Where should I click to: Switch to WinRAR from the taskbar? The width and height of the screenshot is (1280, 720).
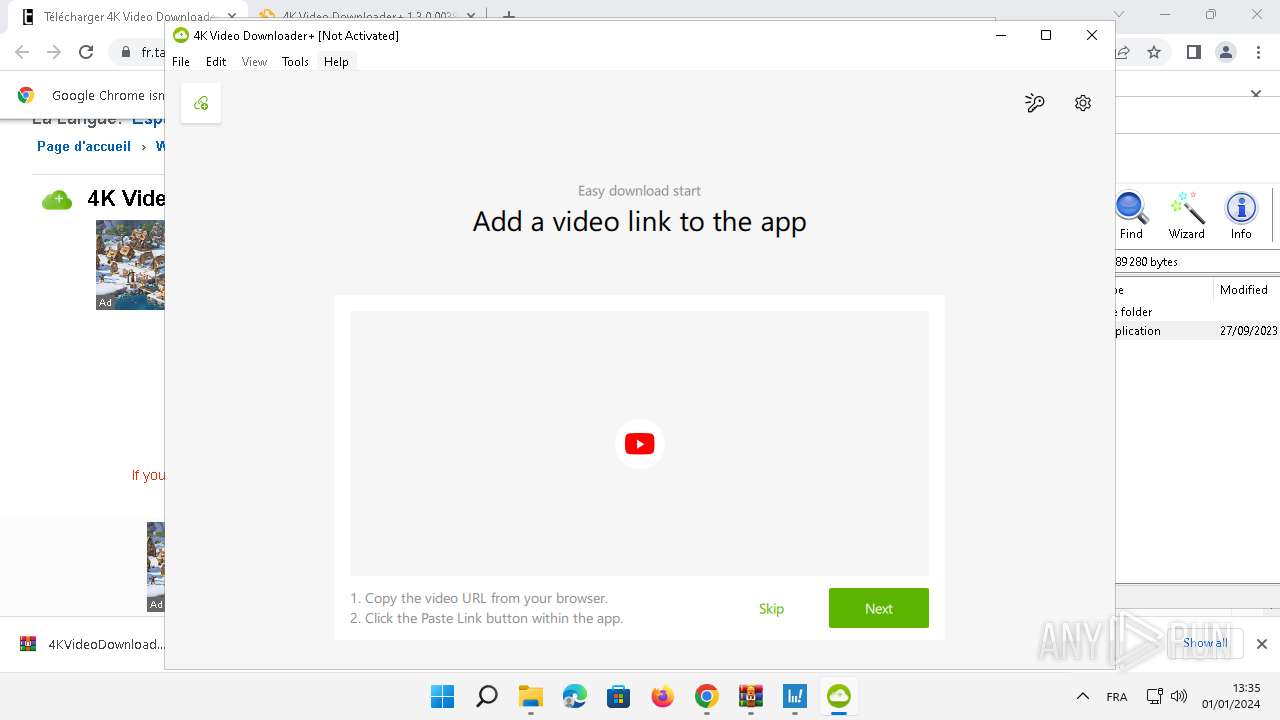[750, 696]
